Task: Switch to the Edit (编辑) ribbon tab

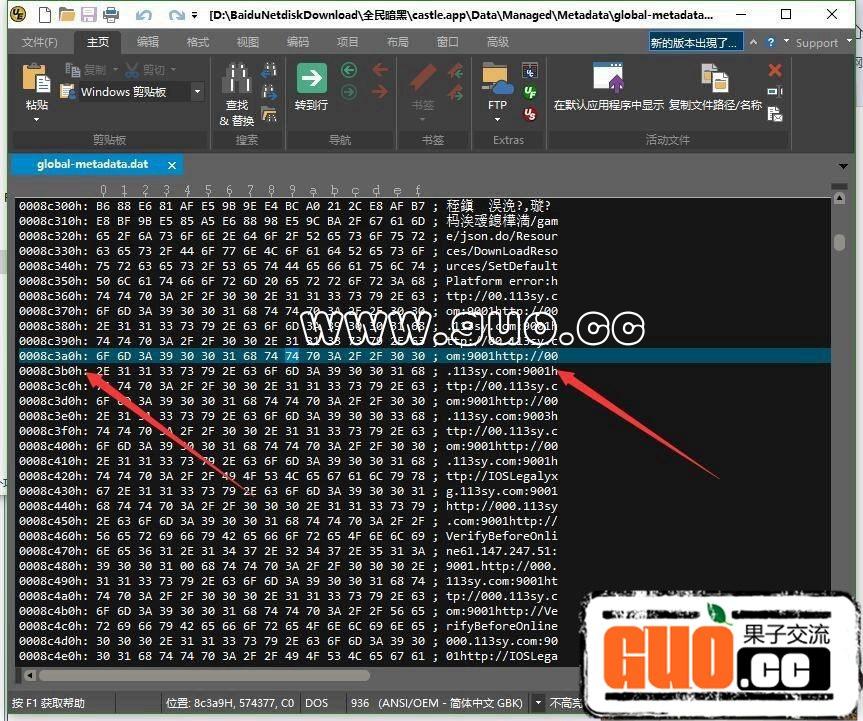Action: pyautogui.click(x=148, y=42)
